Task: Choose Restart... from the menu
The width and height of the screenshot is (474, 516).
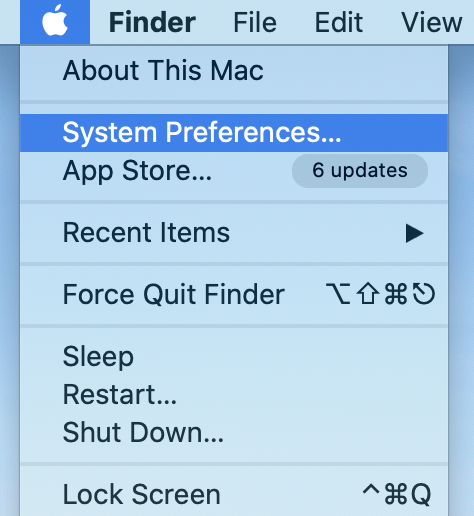Action: 234,395
